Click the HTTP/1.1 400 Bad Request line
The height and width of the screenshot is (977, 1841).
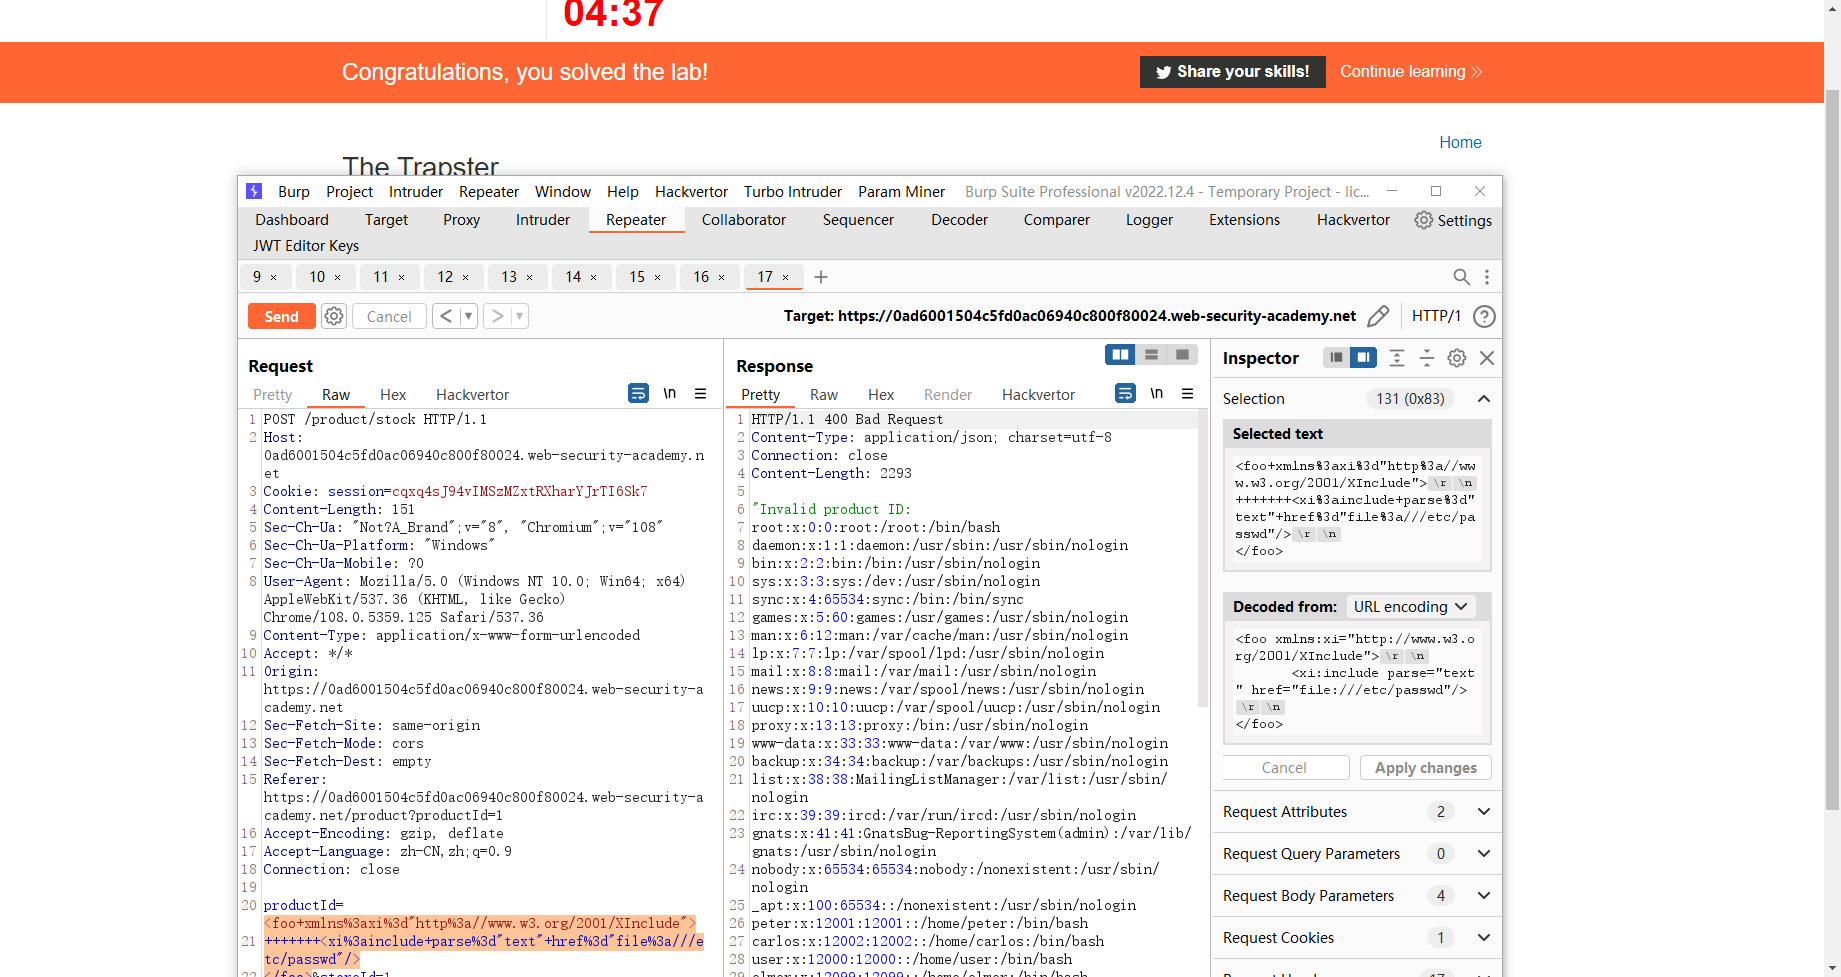(x=847, y=420)
